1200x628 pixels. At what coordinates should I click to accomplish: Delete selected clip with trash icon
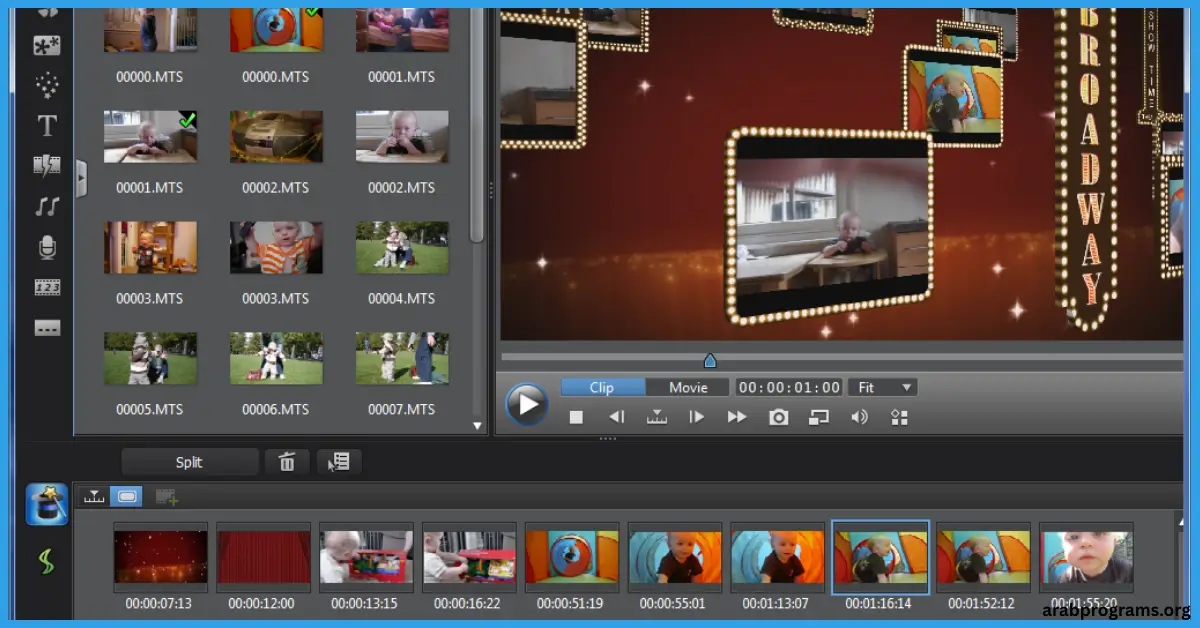tap(287, 462)
